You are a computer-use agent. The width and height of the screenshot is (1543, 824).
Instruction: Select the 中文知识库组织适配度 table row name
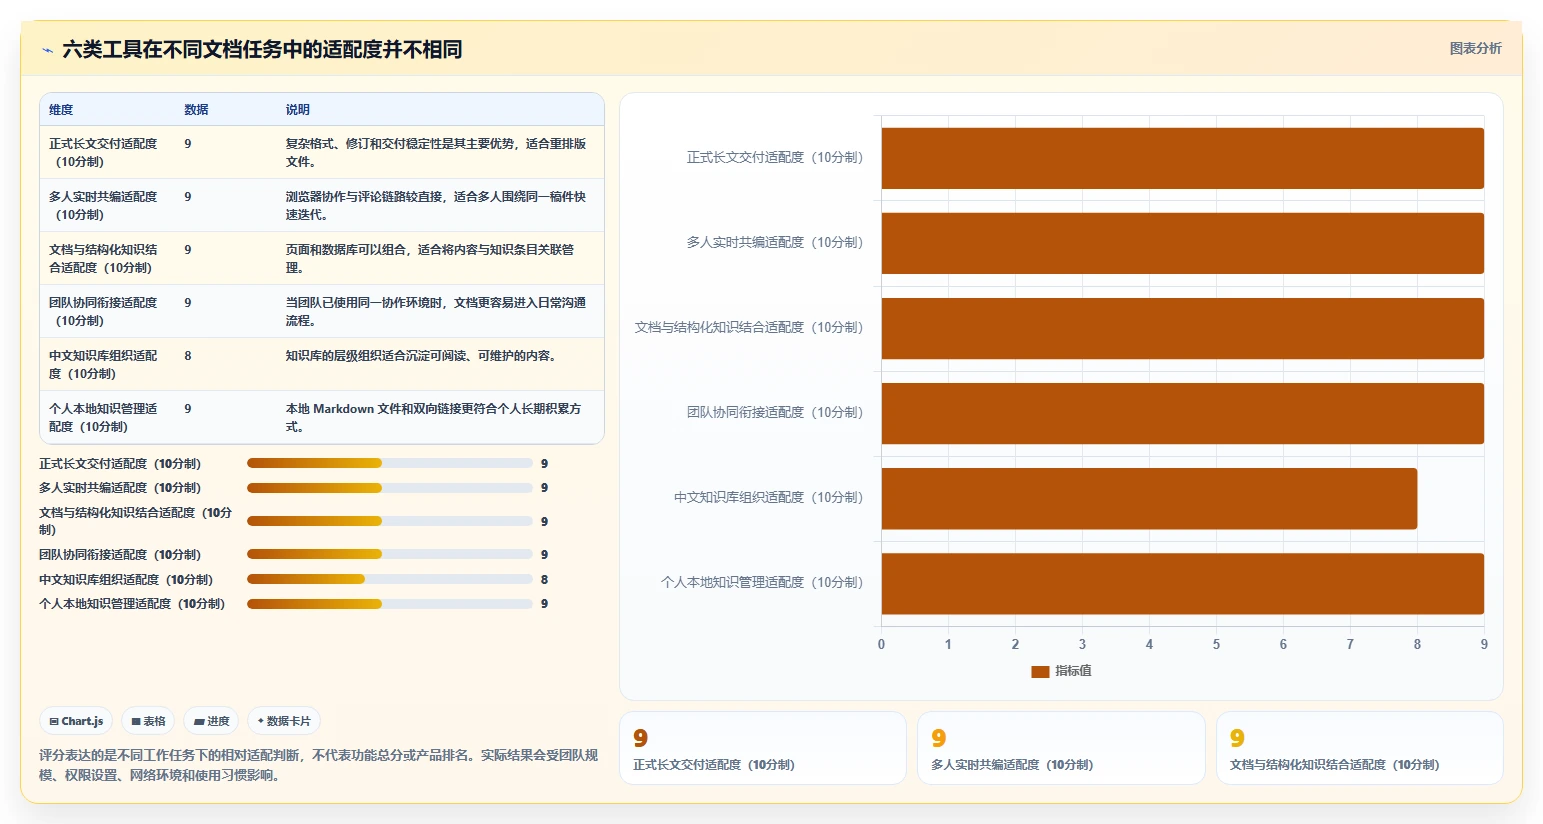coord(103,364)
